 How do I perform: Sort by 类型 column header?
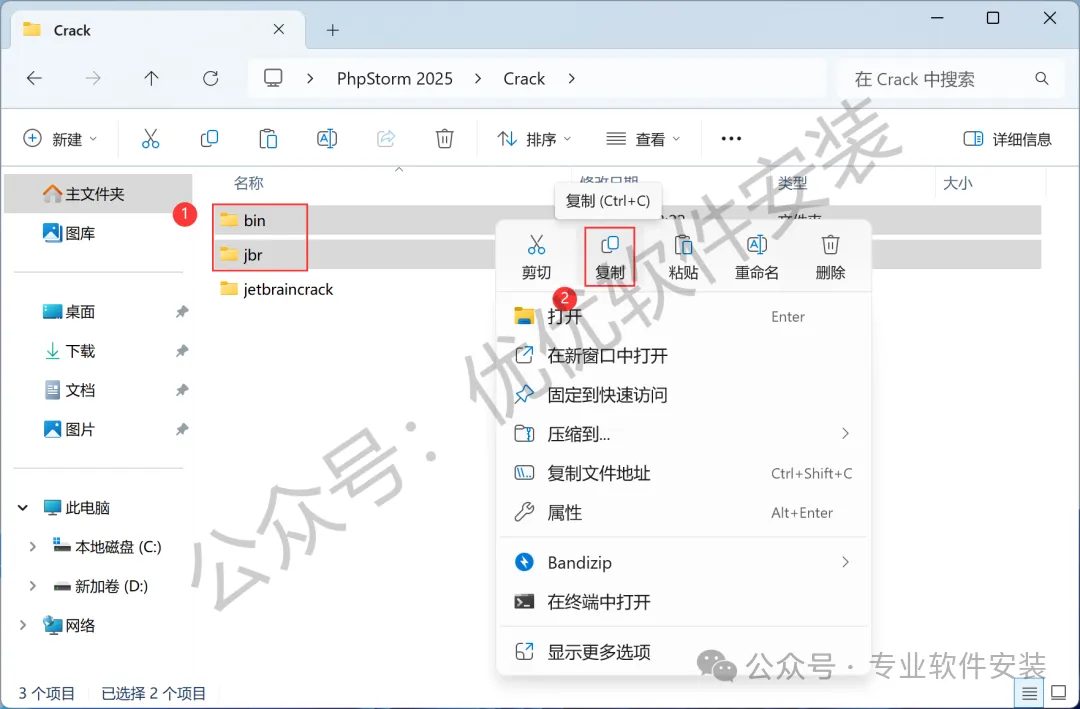click(792, 183)
